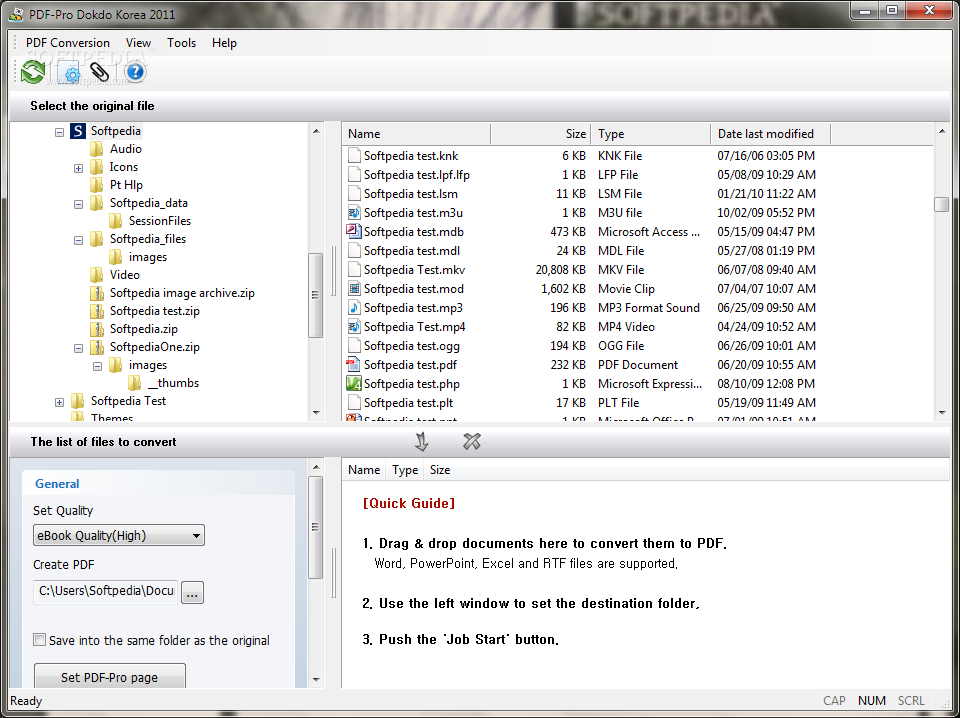Sort files by Type column header in file browser

[651, 133]
